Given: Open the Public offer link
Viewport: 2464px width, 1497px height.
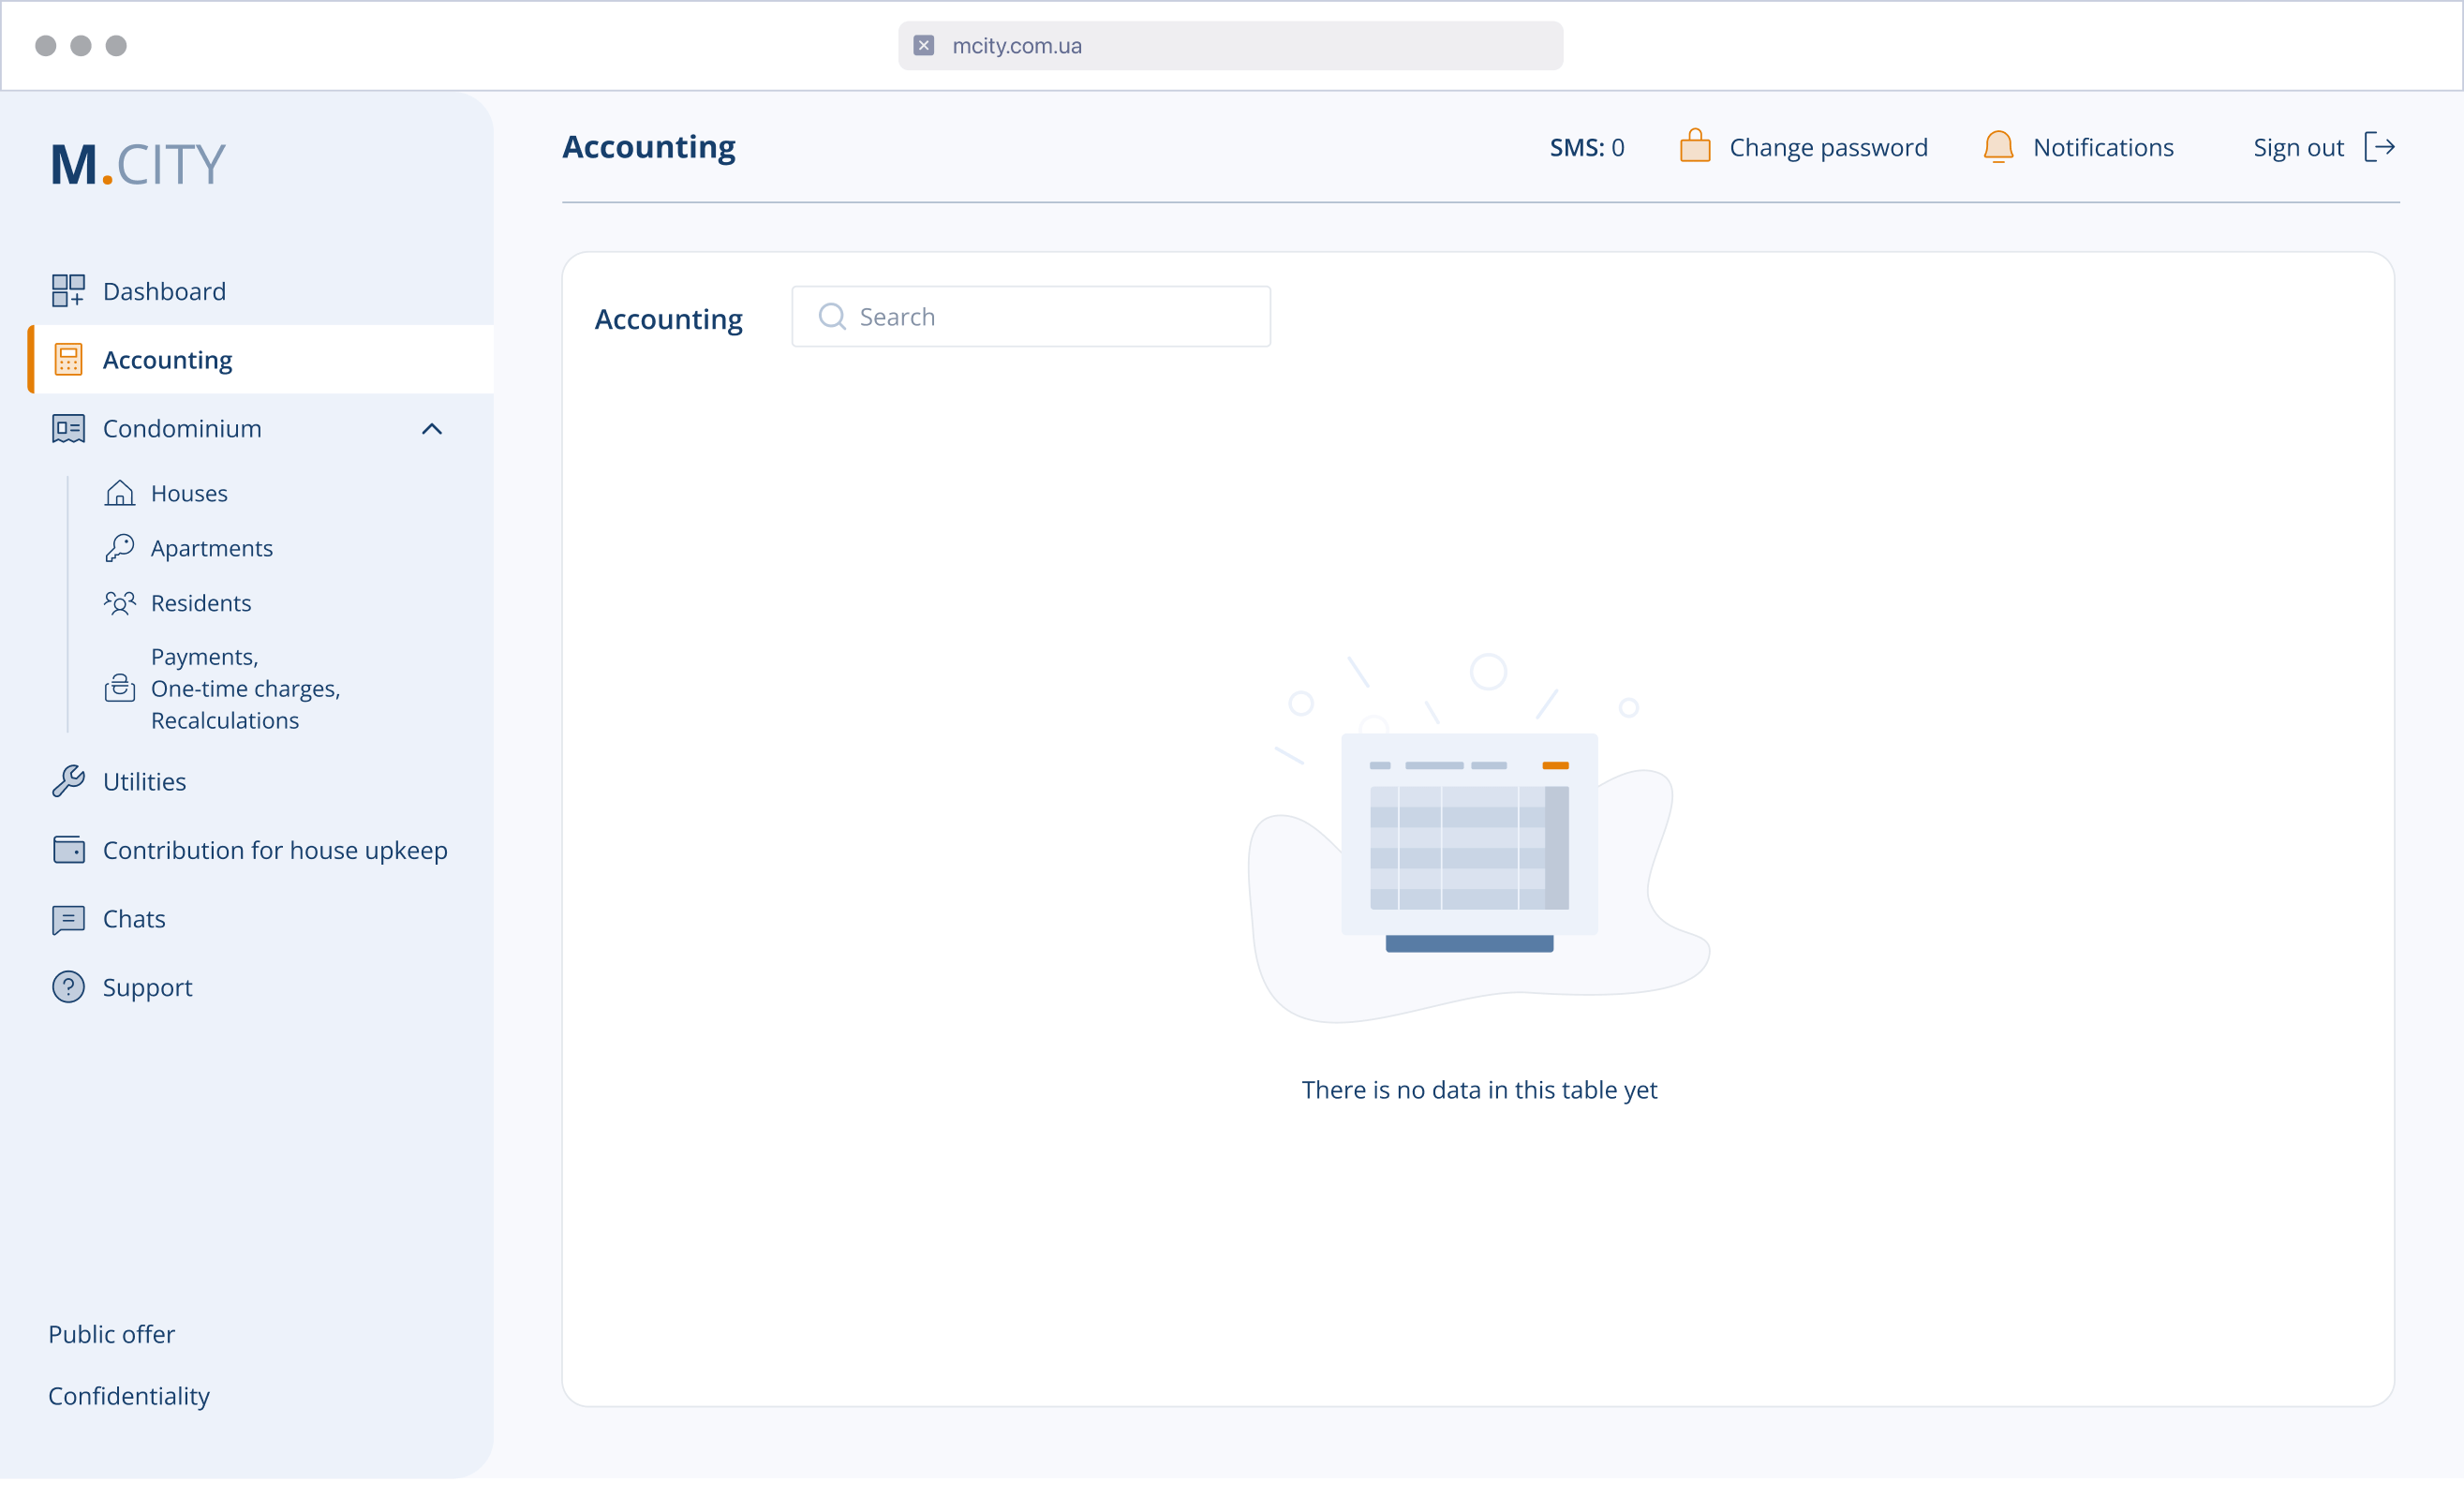Looking at the screenshot, I should point(111,1334).
